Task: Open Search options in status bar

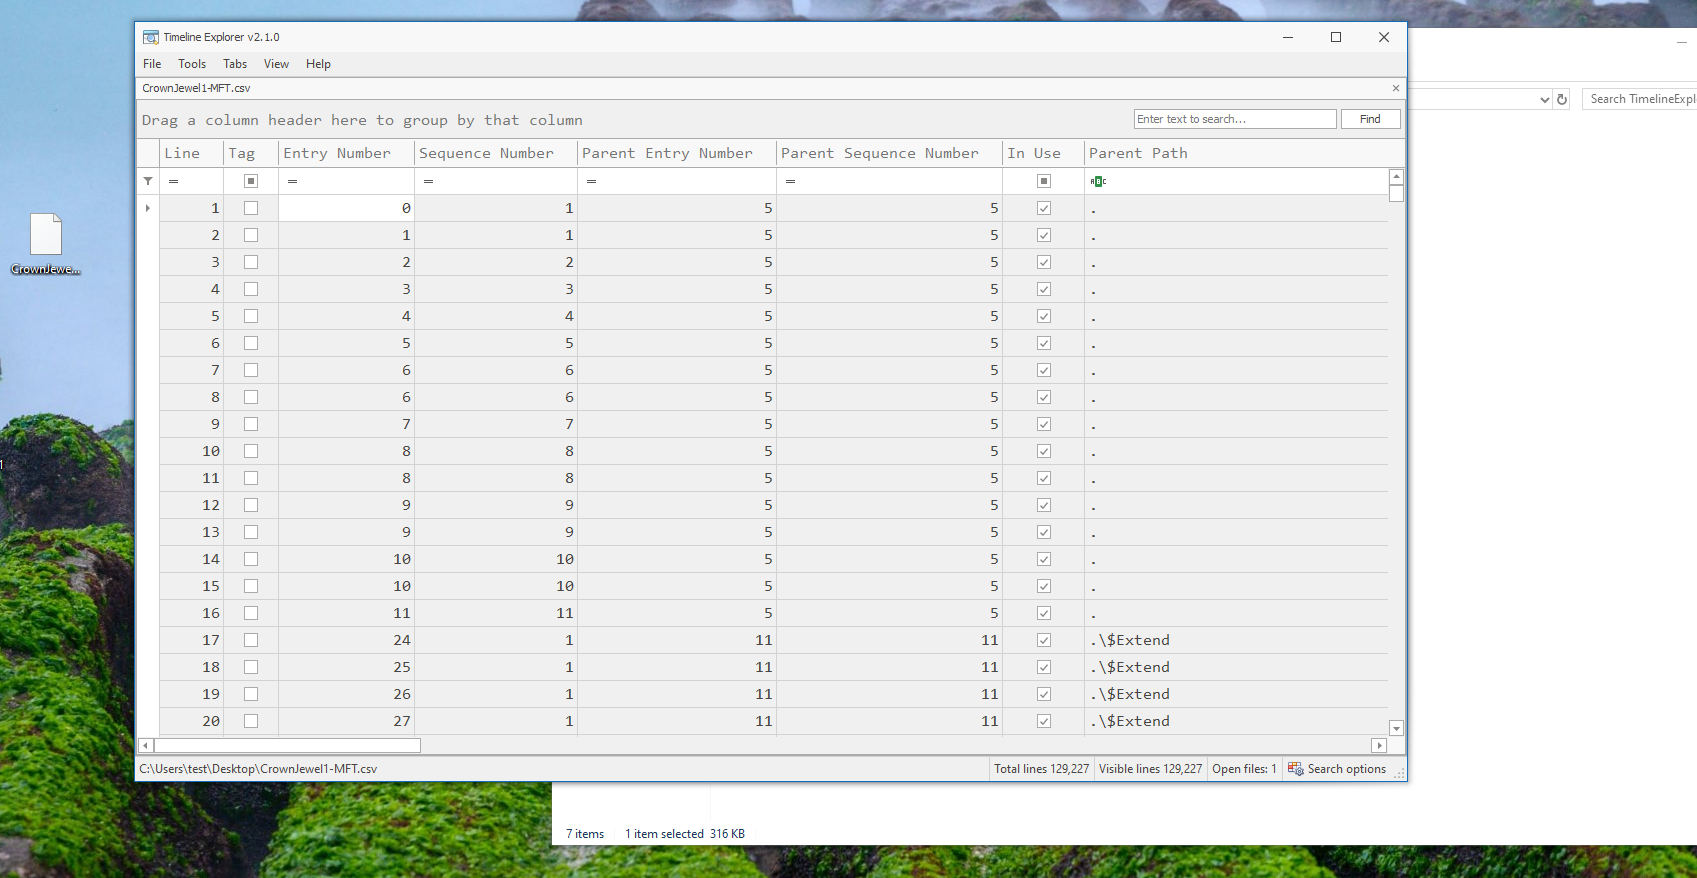Action: pos(1337,769)
